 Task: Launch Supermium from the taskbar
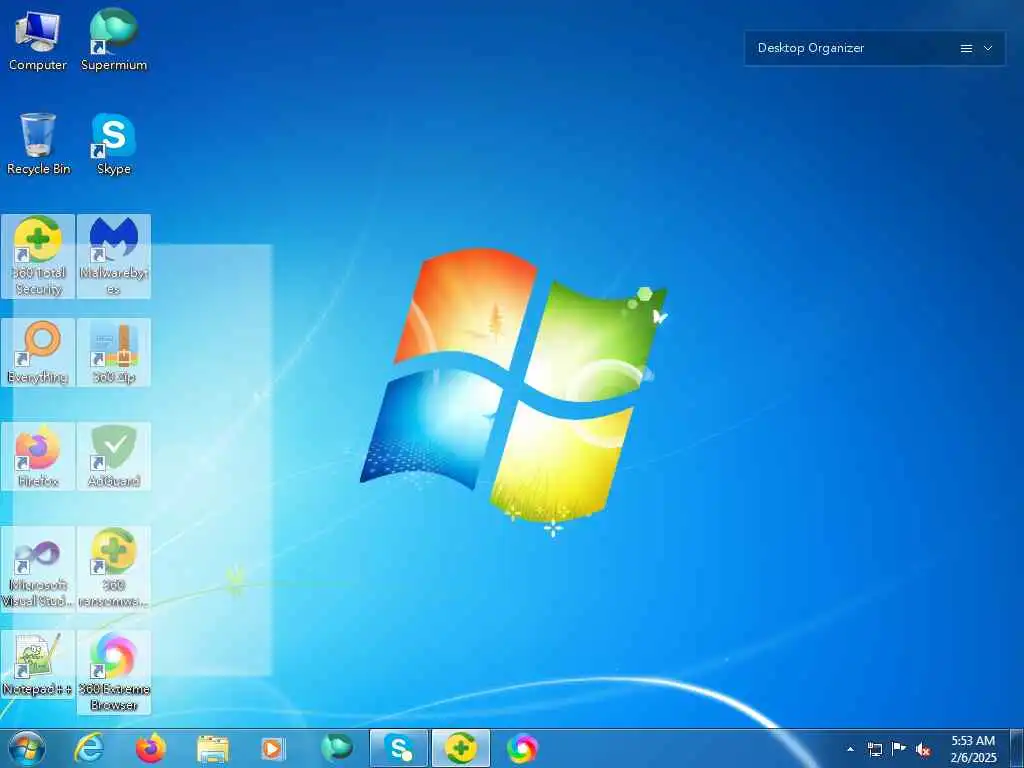pyautogui.click(x=336, y=748)
